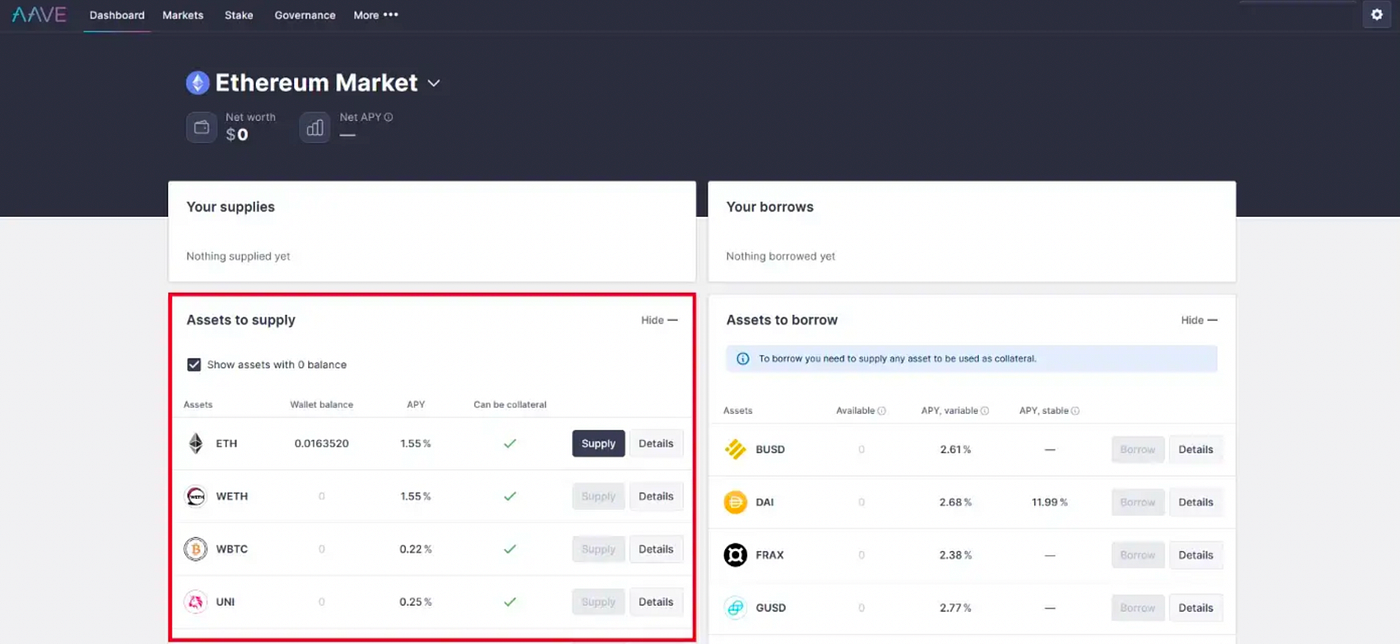Click the Supply button for WBTC

598,549
